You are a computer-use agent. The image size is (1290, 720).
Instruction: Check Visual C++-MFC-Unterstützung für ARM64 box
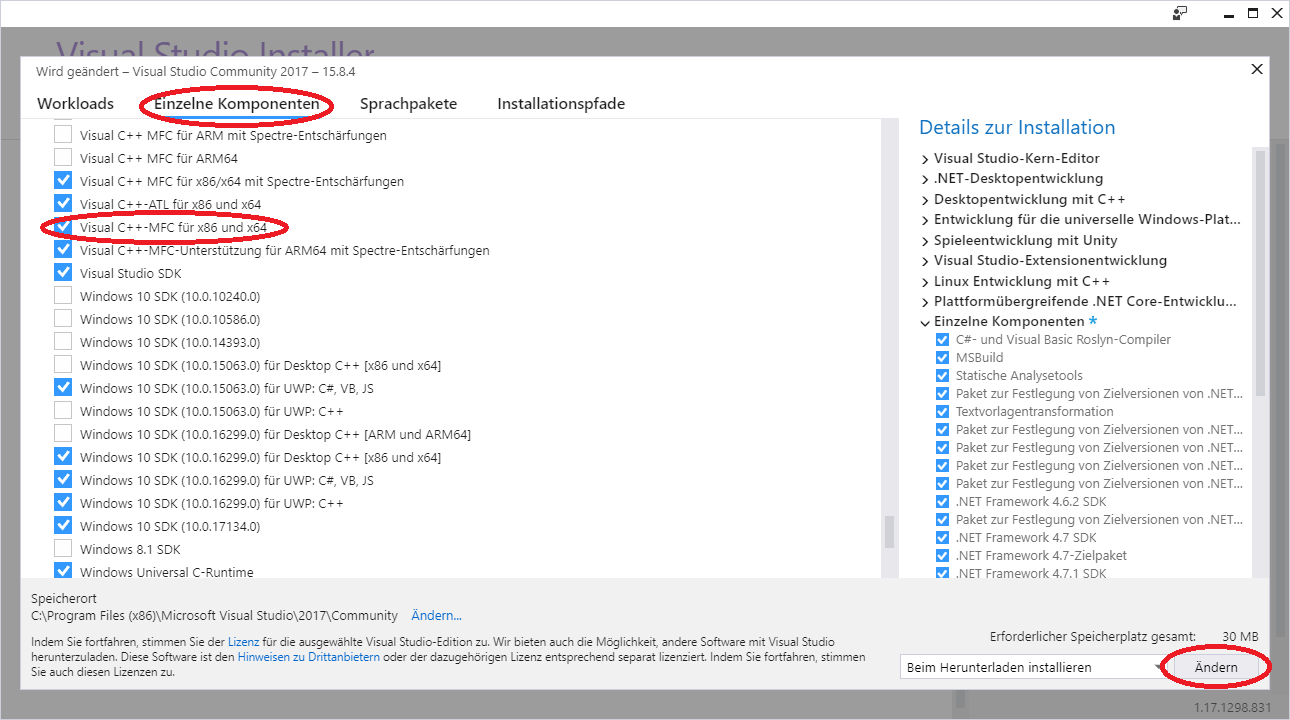click(x=63, y=250)
